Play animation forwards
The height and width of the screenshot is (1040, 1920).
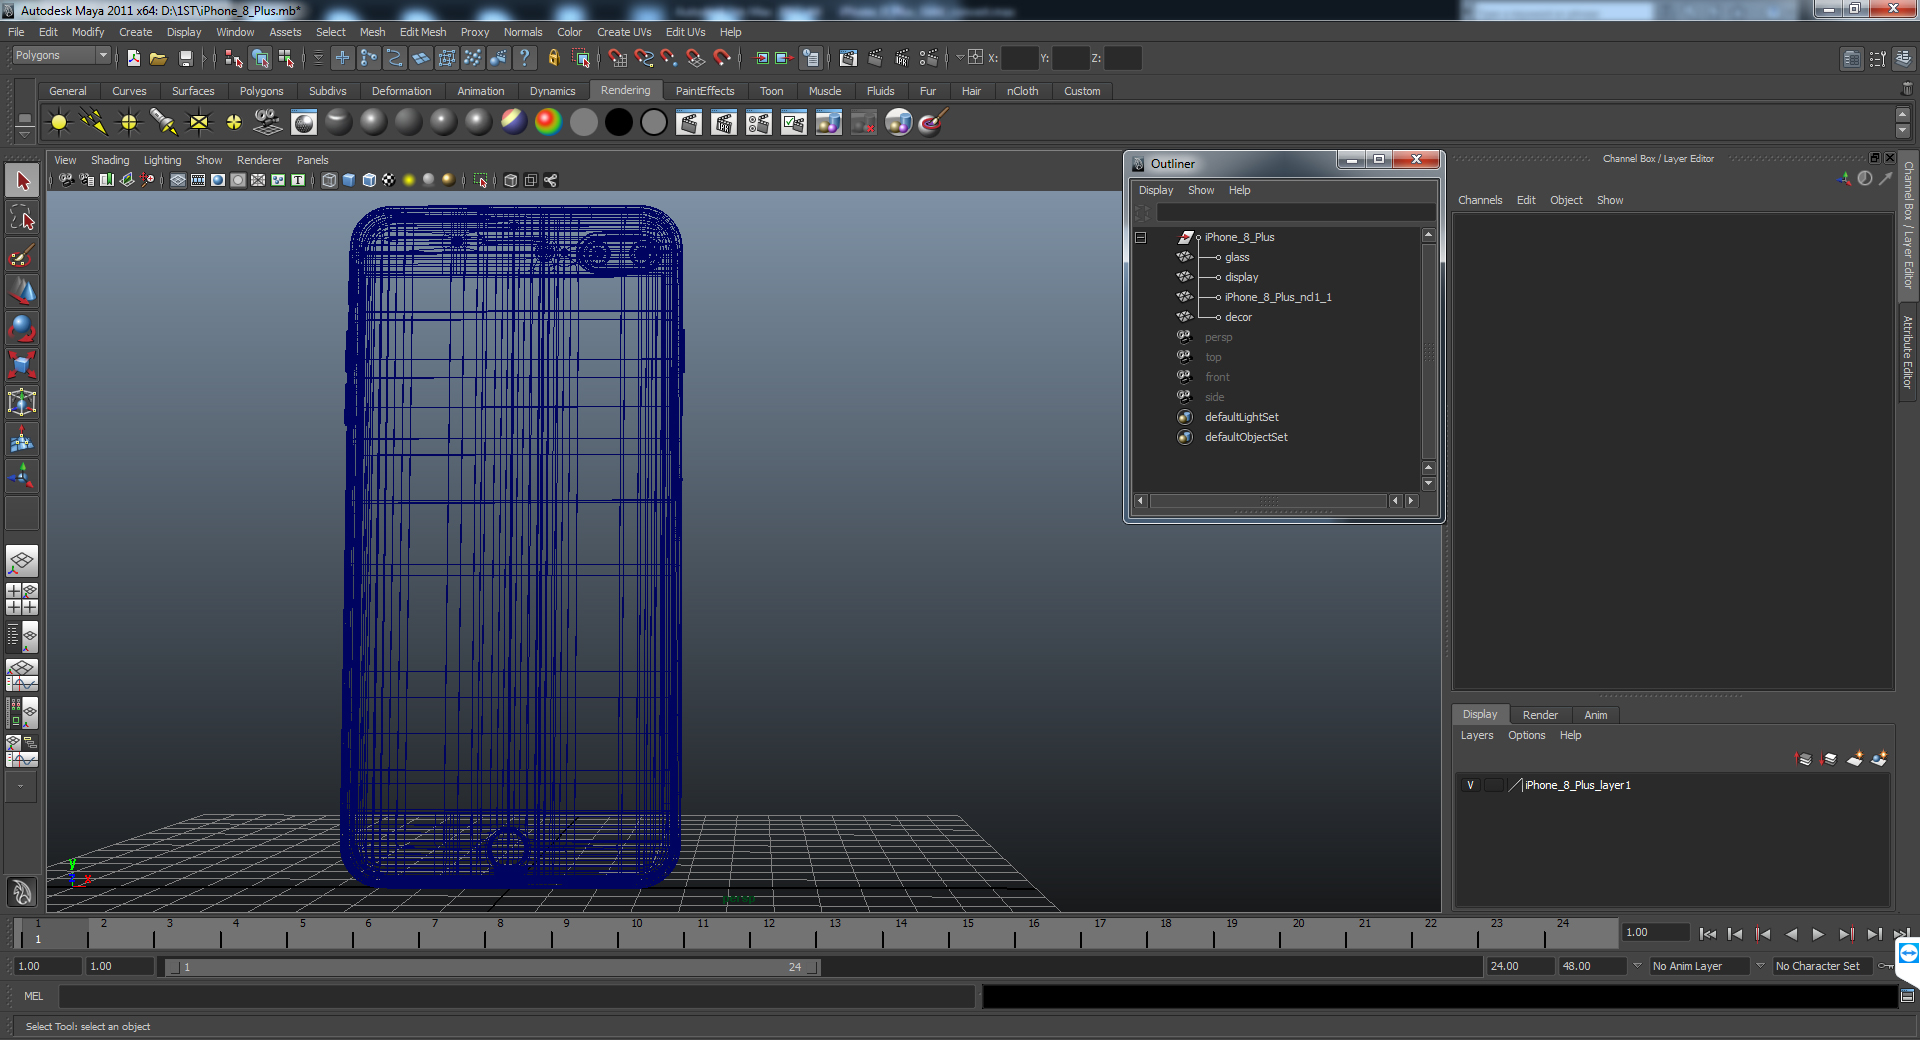pyautogui.click(x=1818, y=934)
